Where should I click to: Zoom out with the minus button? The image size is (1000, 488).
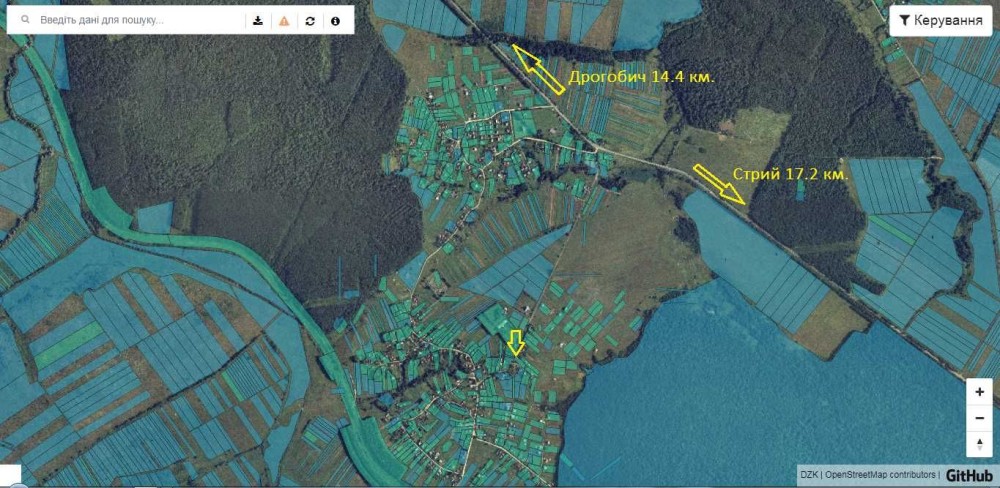coord(980,418)
